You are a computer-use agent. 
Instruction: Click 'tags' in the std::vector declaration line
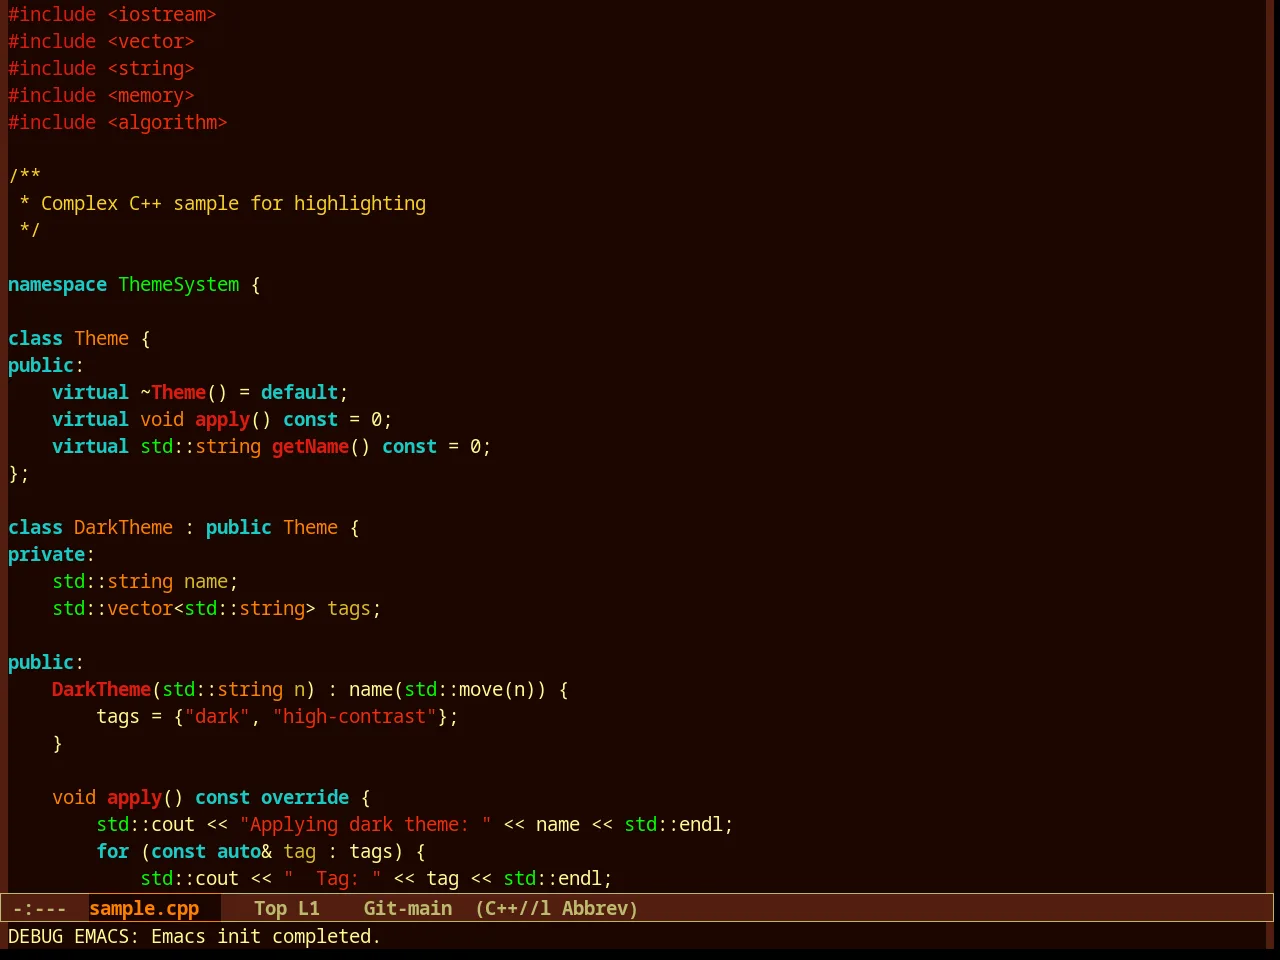point(349,608)
